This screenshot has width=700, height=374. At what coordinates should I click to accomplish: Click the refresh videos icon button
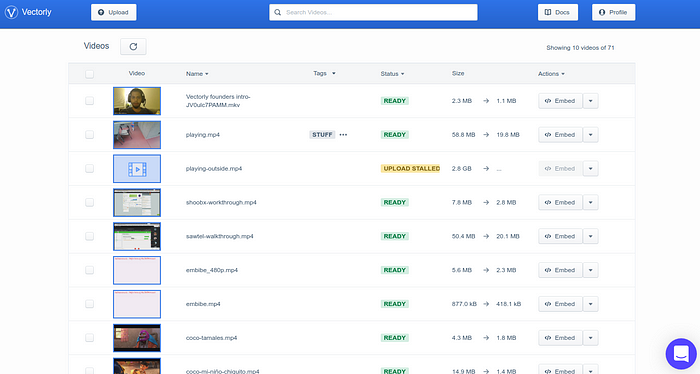click(x=133, y=46)
